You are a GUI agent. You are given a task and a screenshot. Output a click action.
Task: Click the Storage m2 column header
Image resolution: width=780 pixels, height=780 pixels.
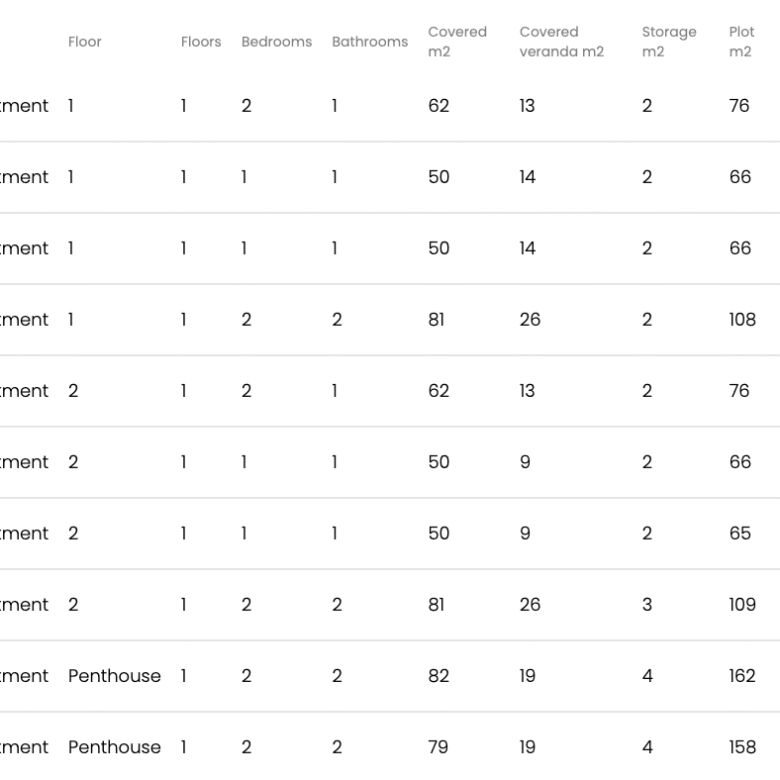coord(669,42)
